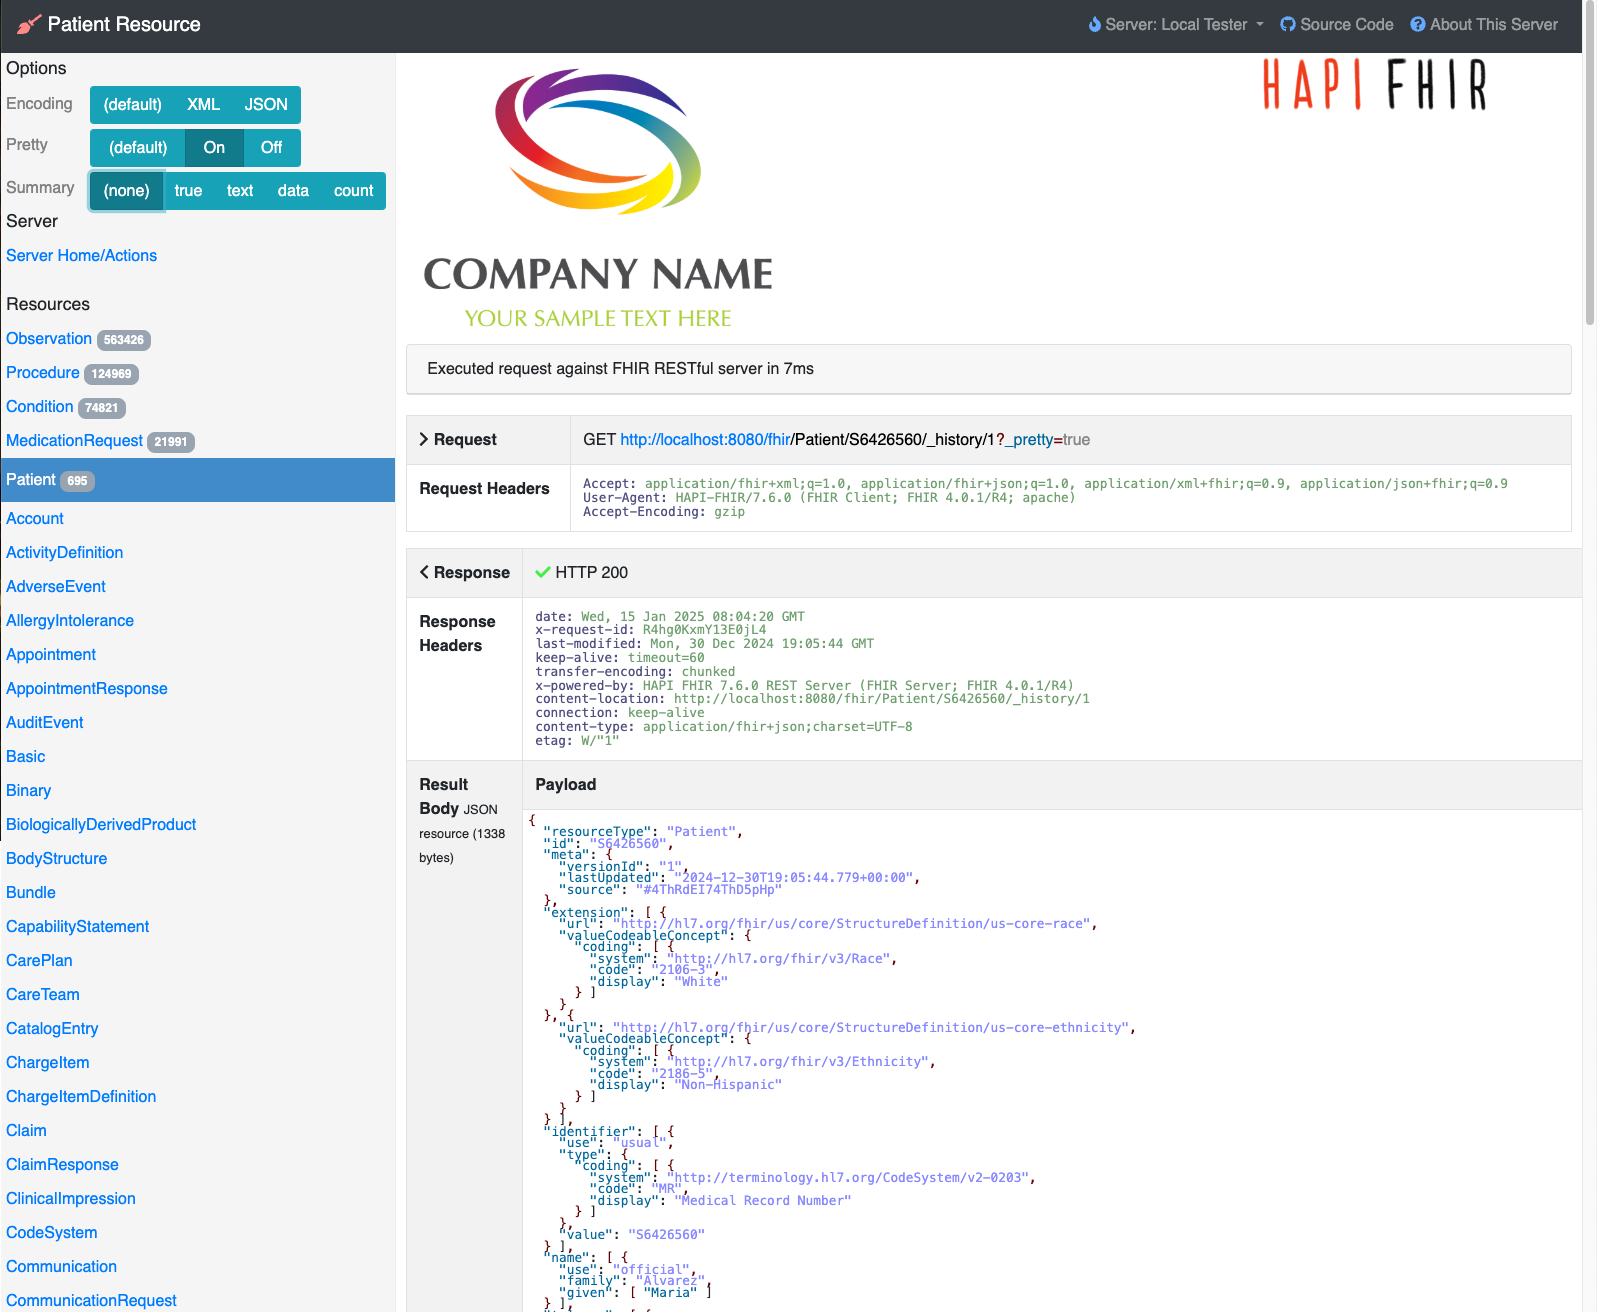Collapse the Response section chevron
Viewport: 1597px width, 1312px height.
pos(424,573)
